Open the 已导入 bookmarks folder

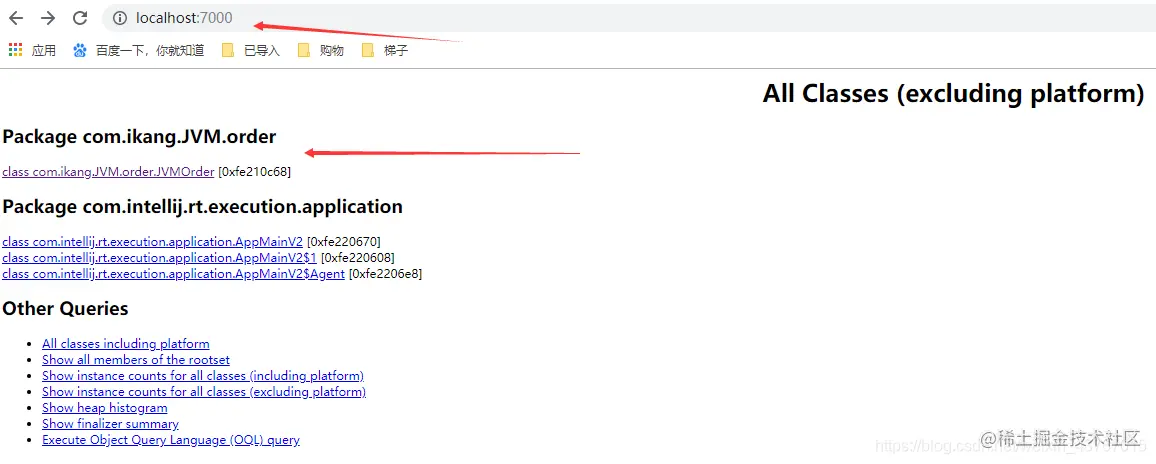[x=251, y=51]
